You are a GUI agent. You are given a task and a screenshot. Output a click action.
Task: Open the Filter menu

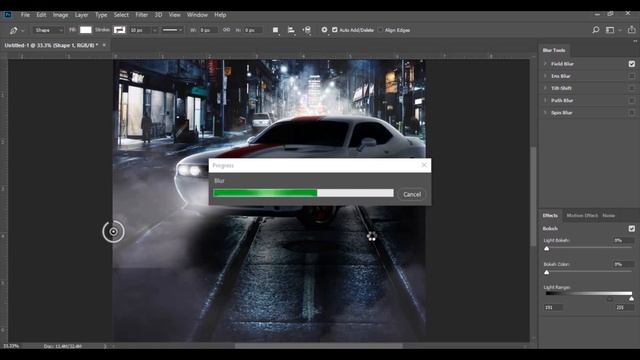click(x=142, y=15)
